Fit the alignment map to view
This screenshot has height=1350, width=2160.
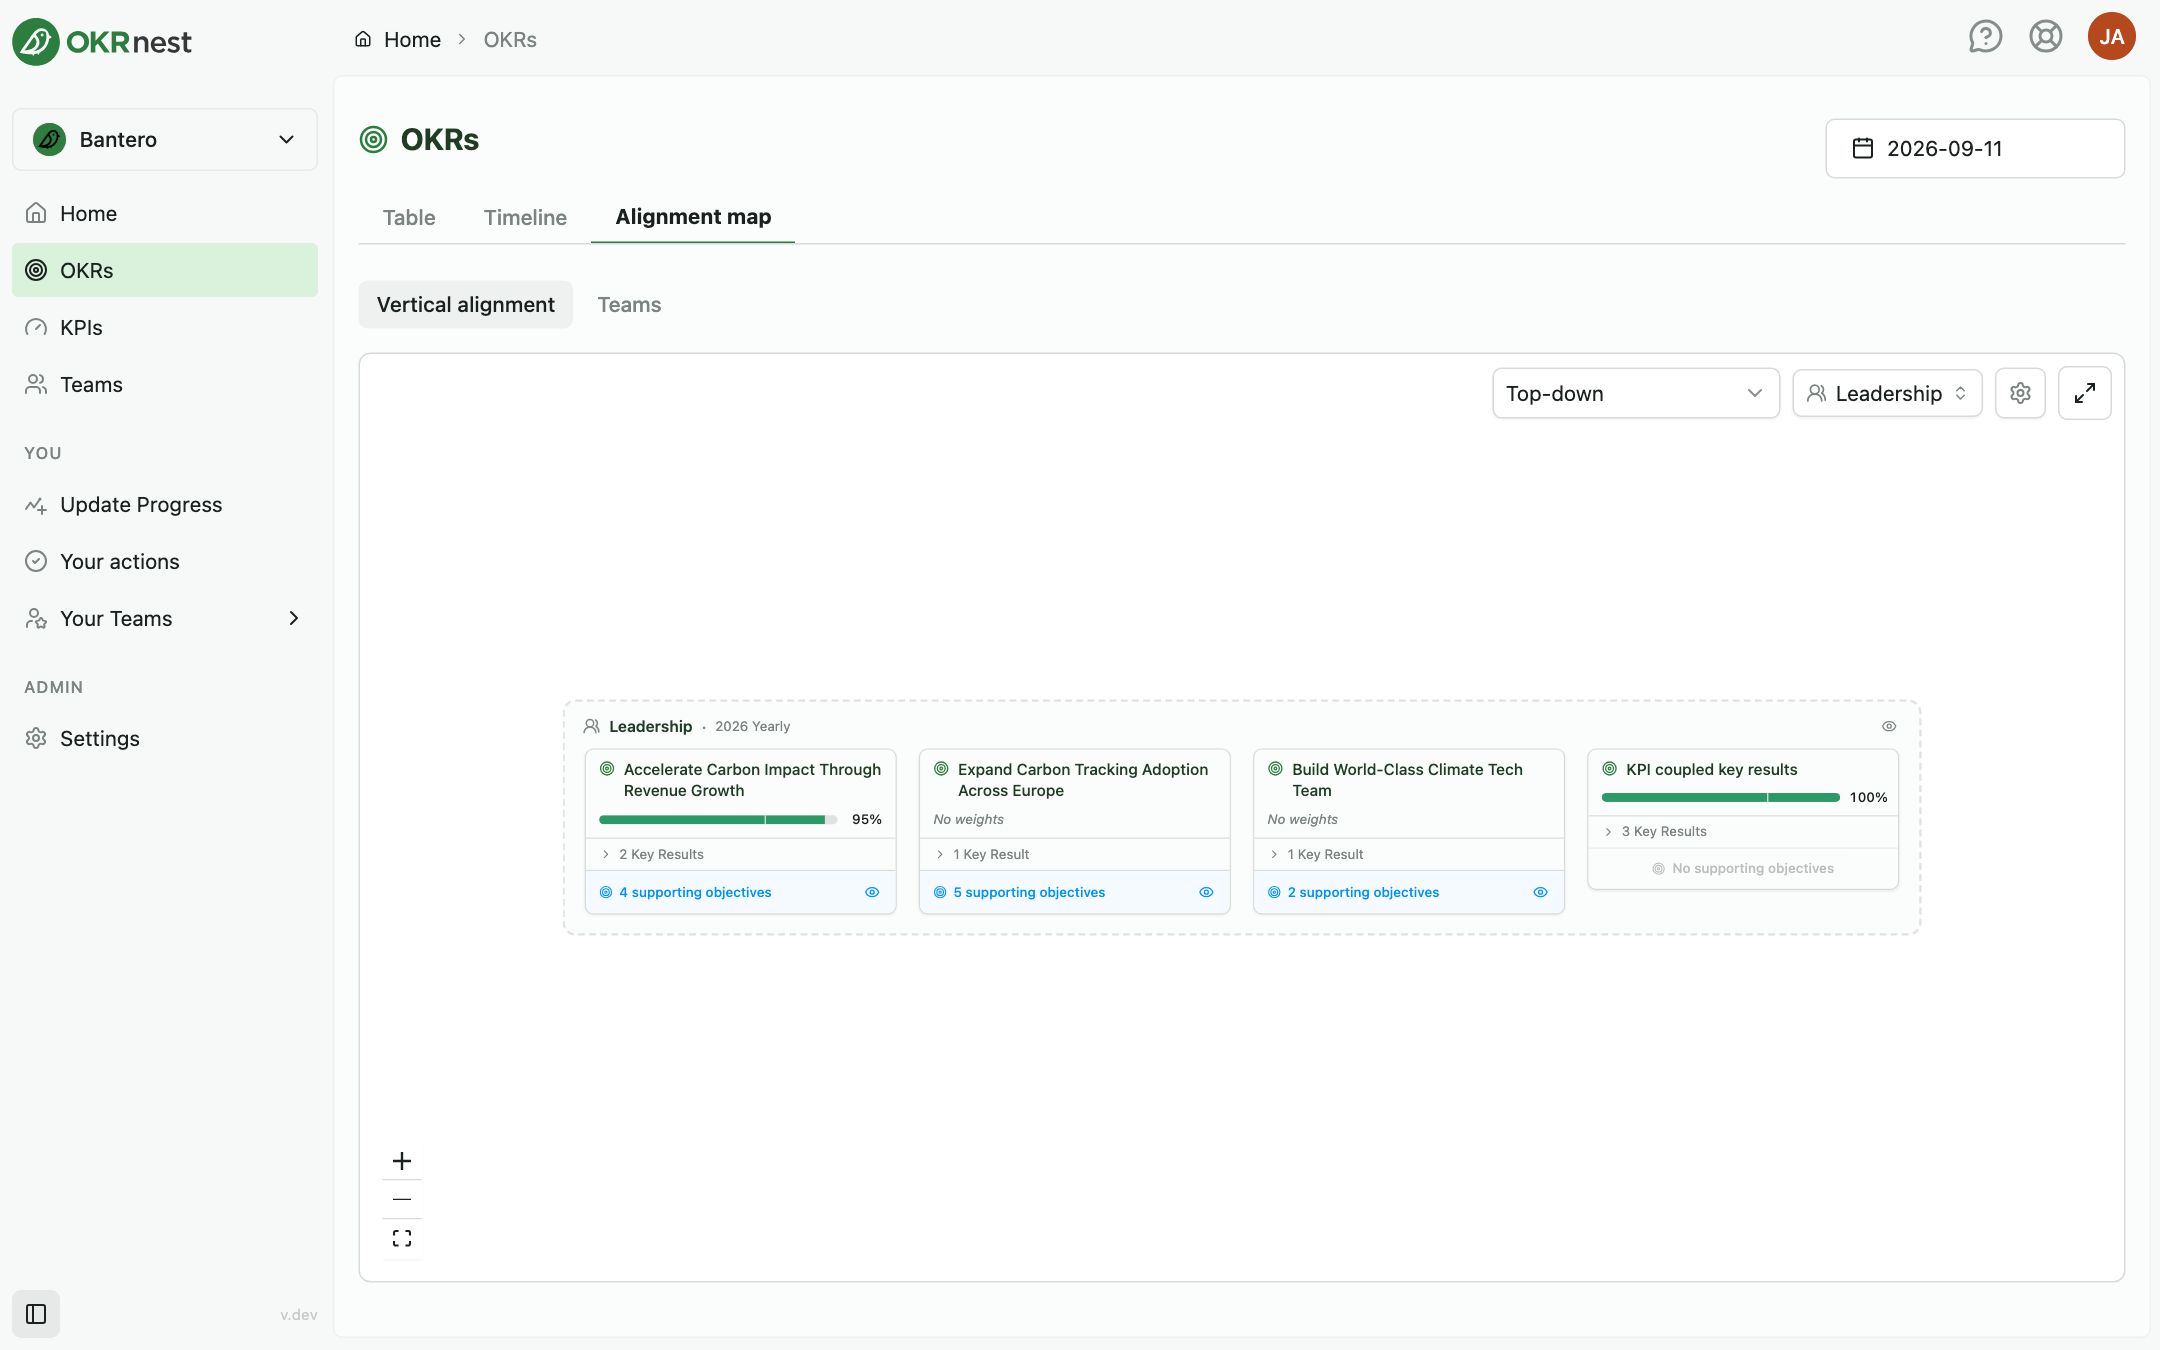pyautogui.click(x=402, y=1238)
